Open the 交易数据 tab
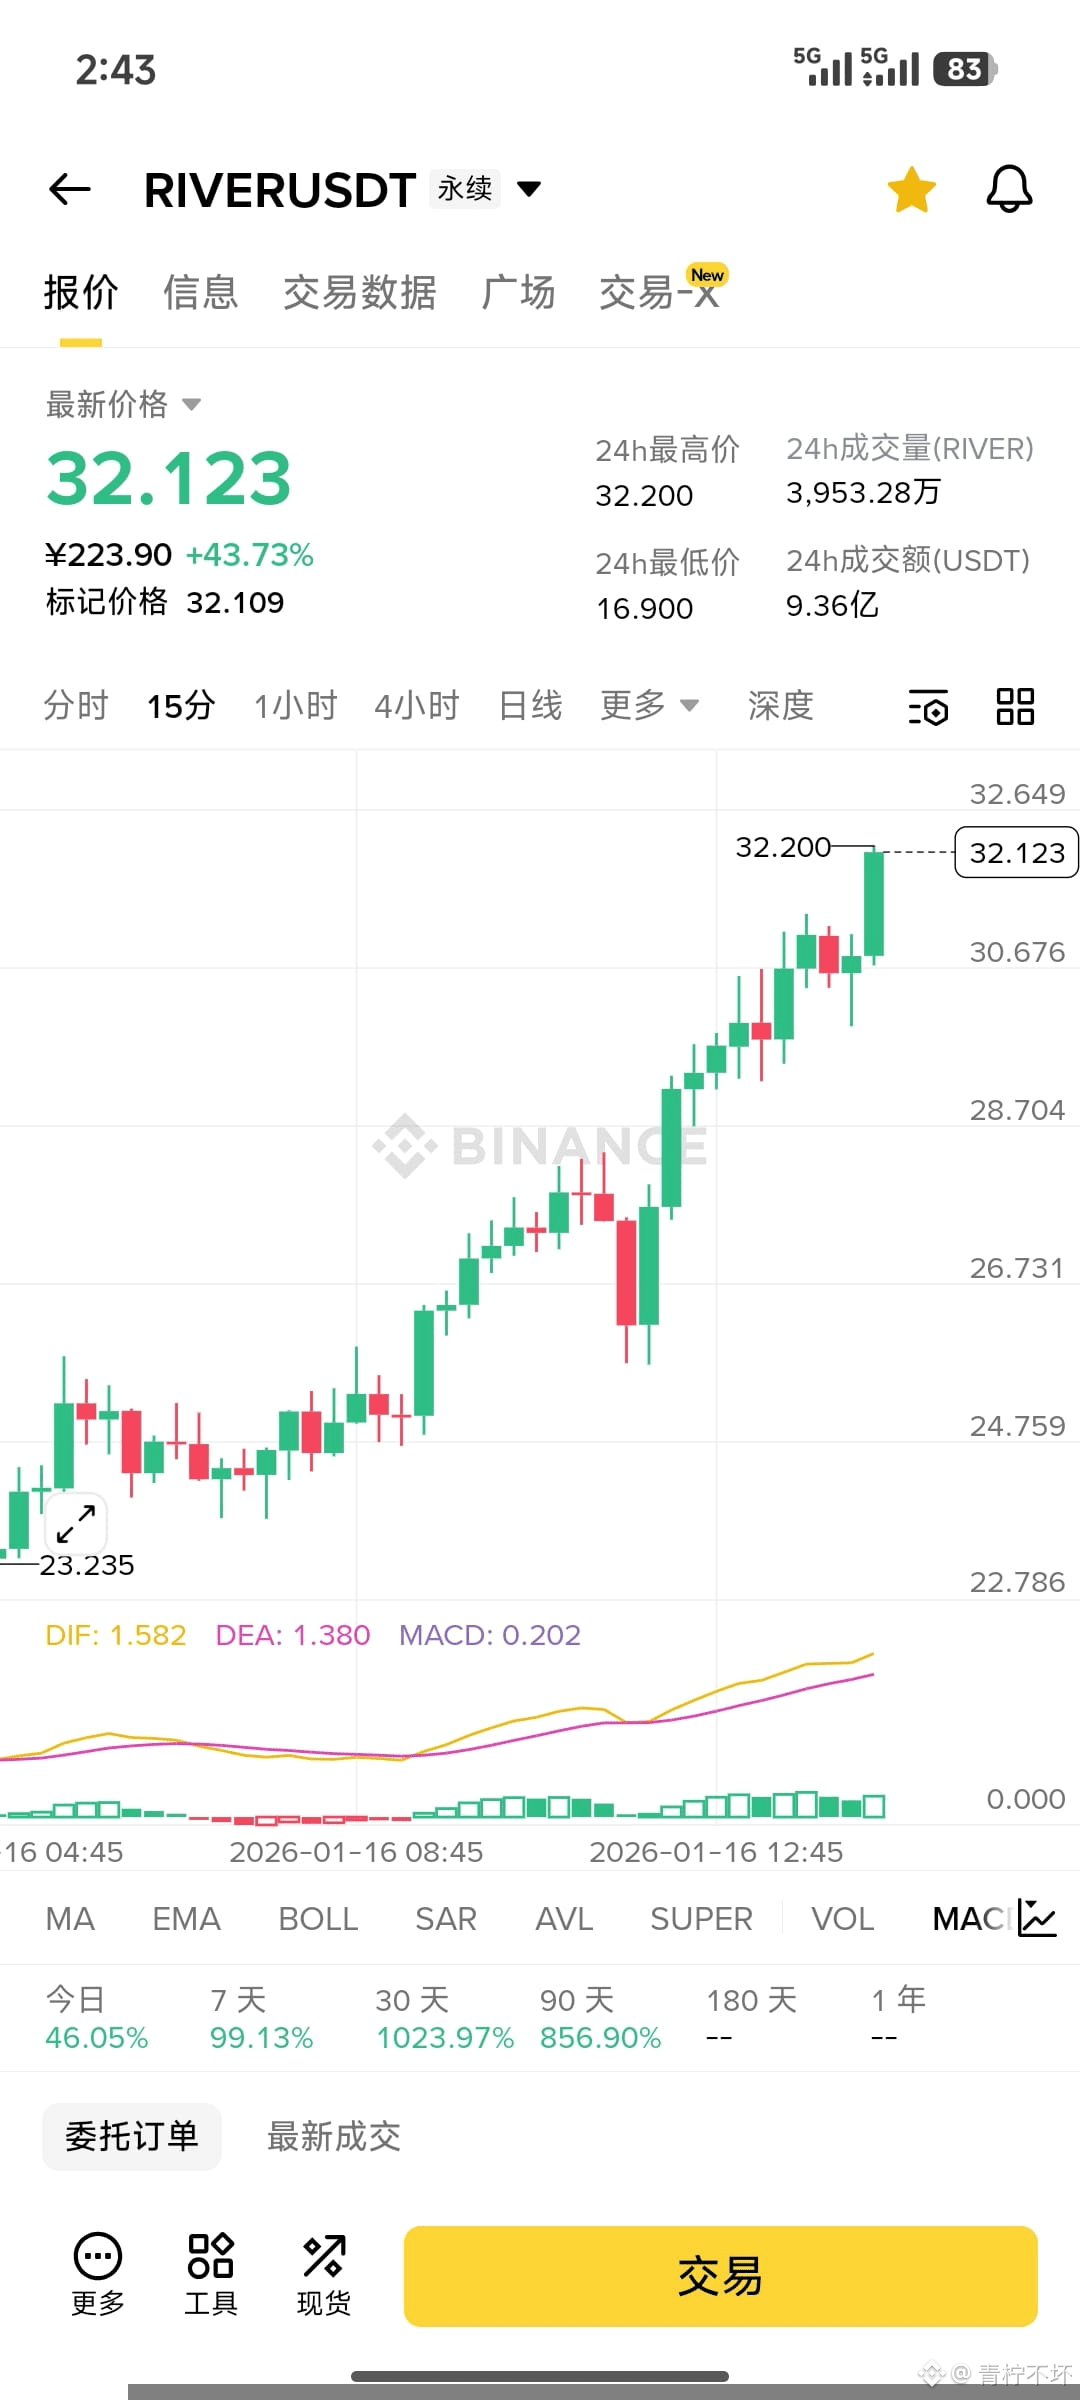This screenshot has height=2400, width=1080. pyautogui.click(x=360, y=293)
